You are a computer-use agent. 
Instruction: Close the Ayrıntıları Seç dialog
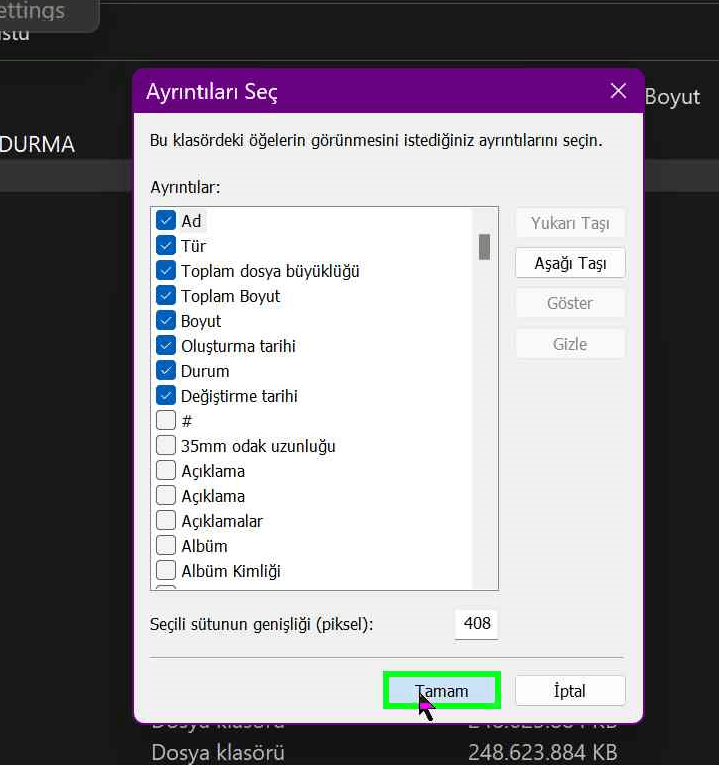pyautogui.click(x=618, y=91)
